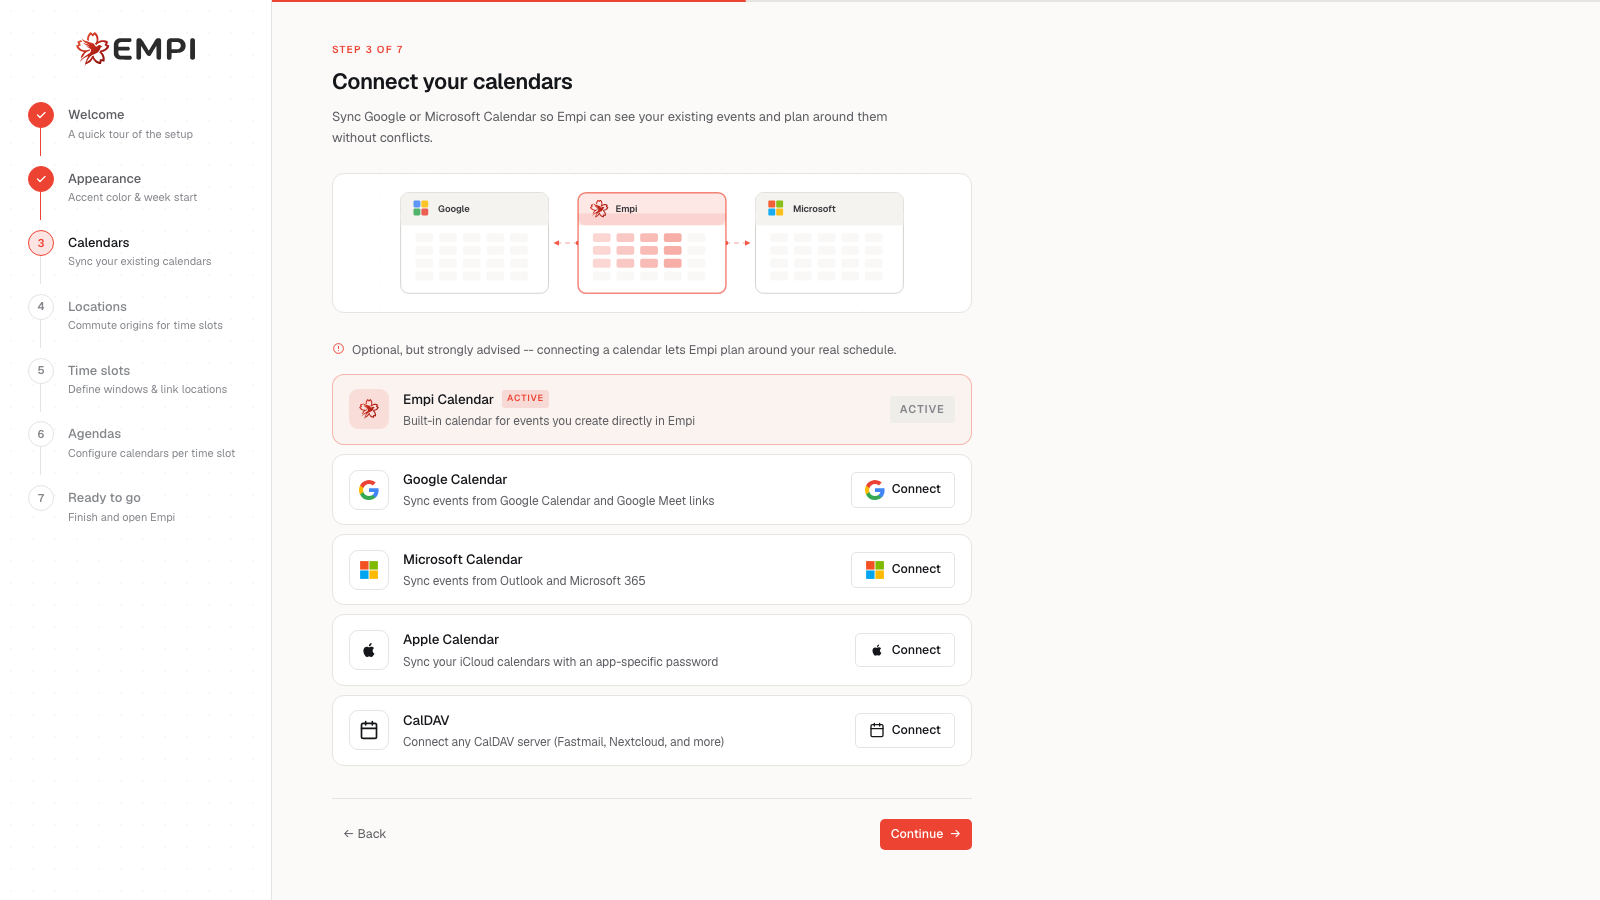
Task: Connect Google Calendar
Action: 903,490
